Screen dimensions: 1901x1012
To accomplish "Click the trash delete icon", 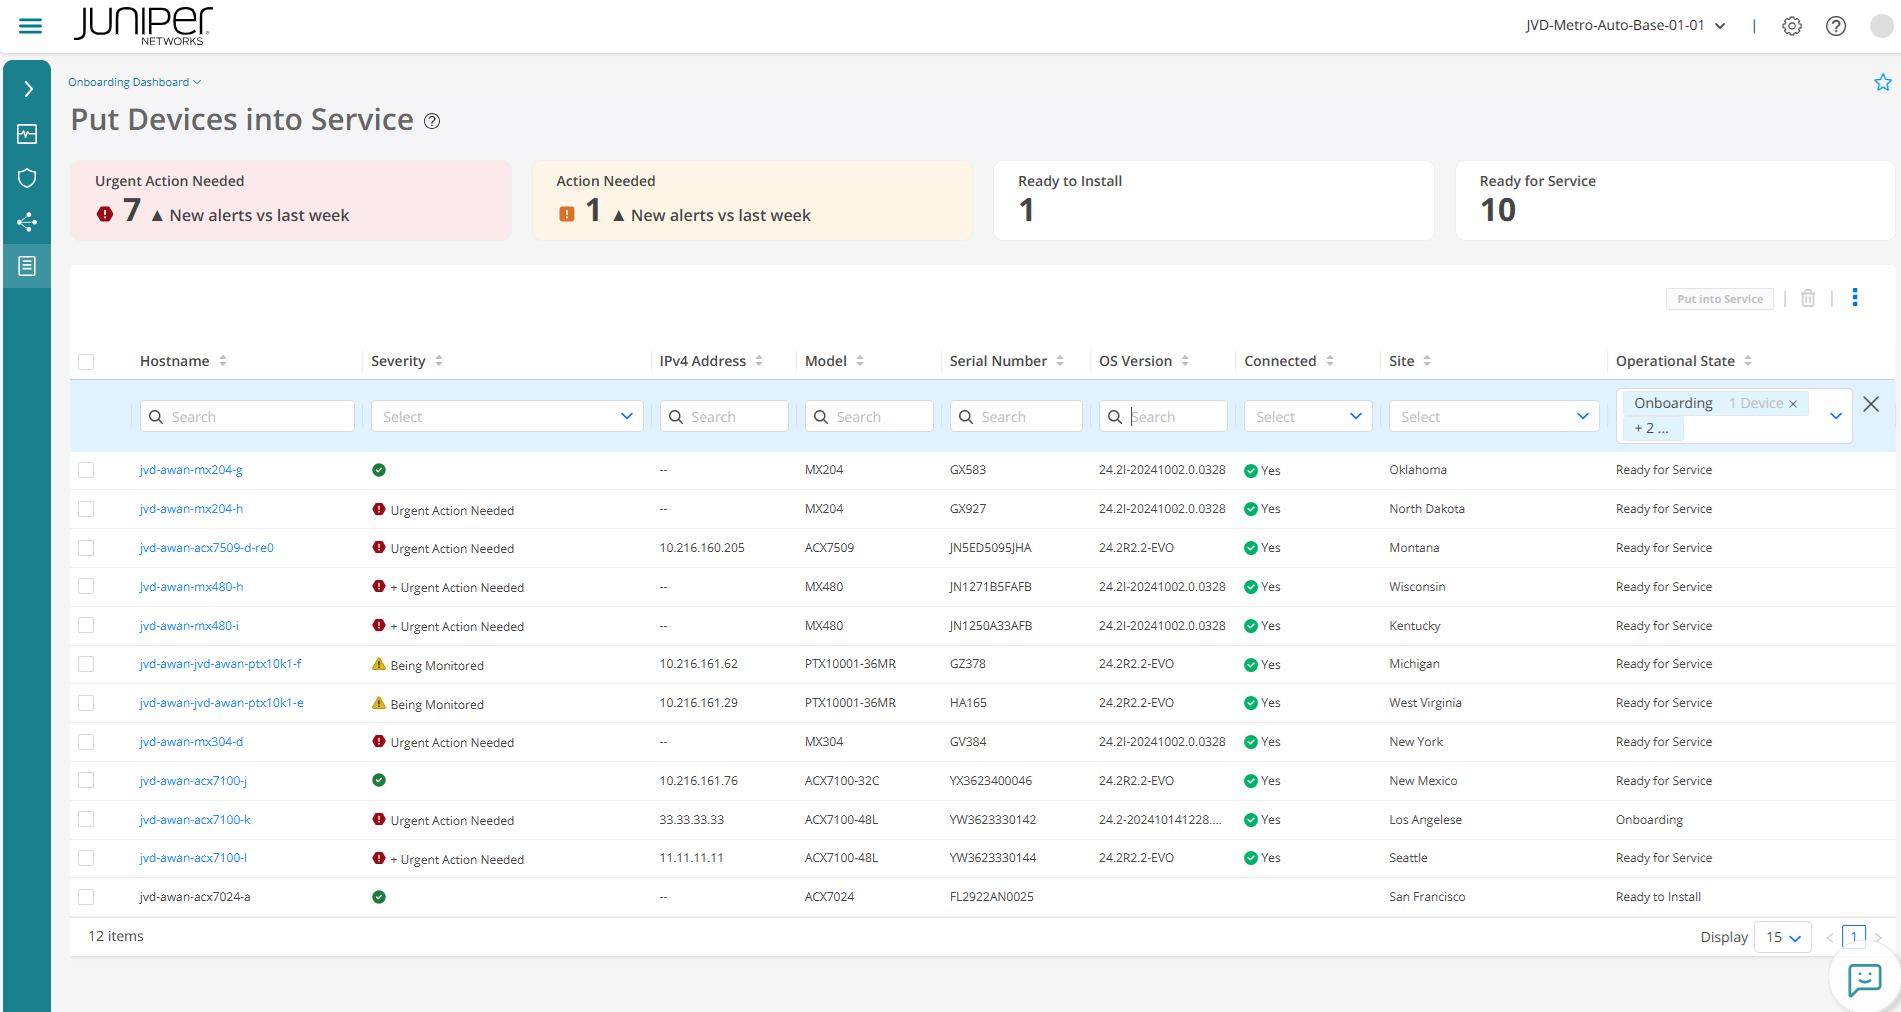I will tap(1807, 299).
